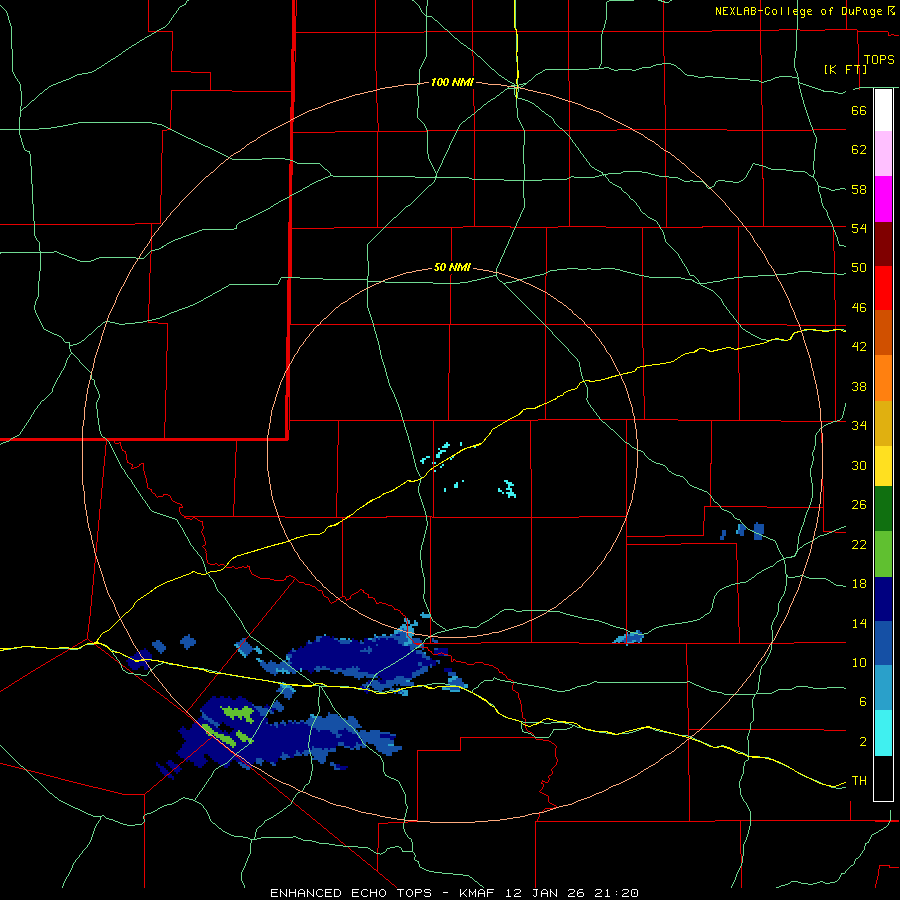
Task: Click the dark orange legend swatch
Action: (x=883, y=332)
